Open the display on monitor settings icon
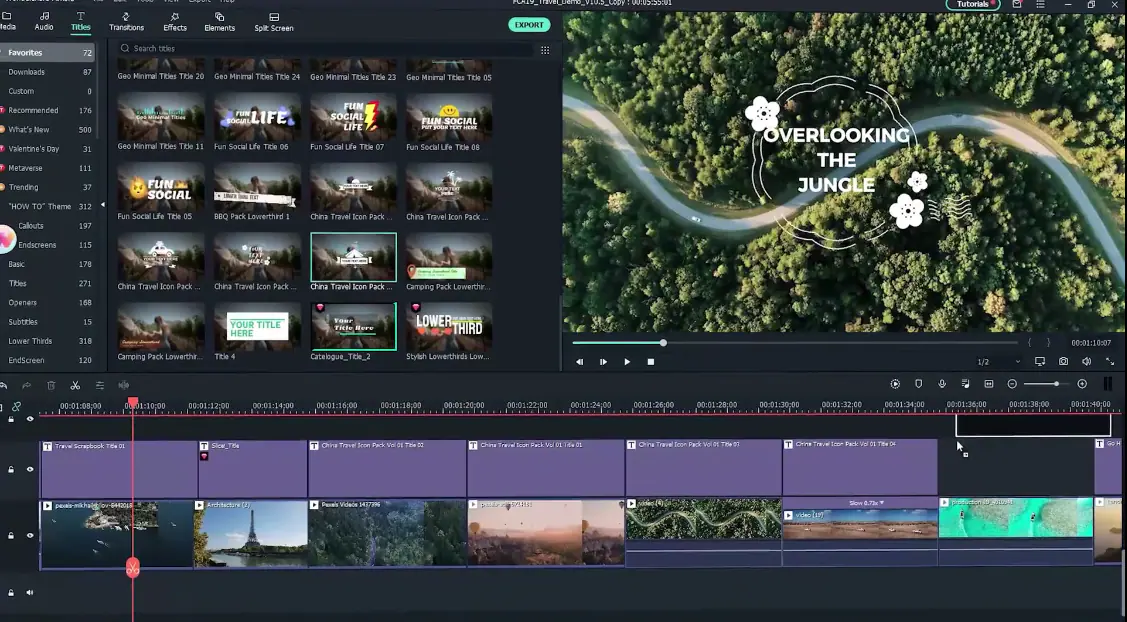The height and width of the screenshot is (622, 1127). pyautogui.click(x=1039, y=362)
